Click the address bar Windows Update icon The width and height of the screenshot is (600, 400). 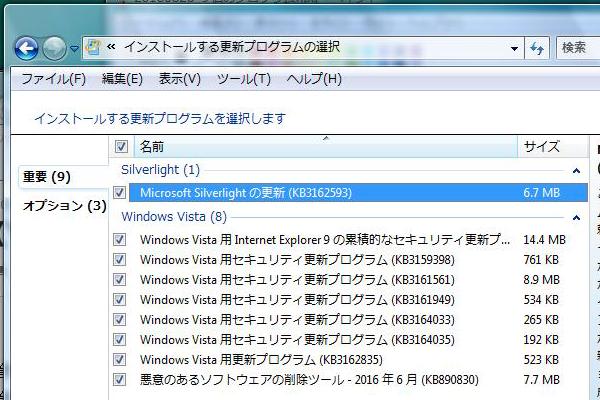[93, 46]
